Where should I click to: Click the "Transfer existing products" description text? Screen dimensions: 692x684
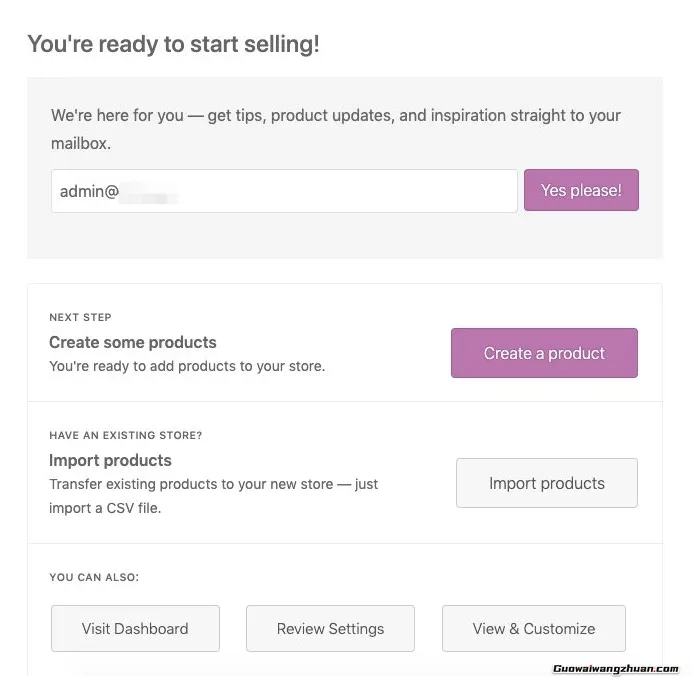click(x=213, y=484)
